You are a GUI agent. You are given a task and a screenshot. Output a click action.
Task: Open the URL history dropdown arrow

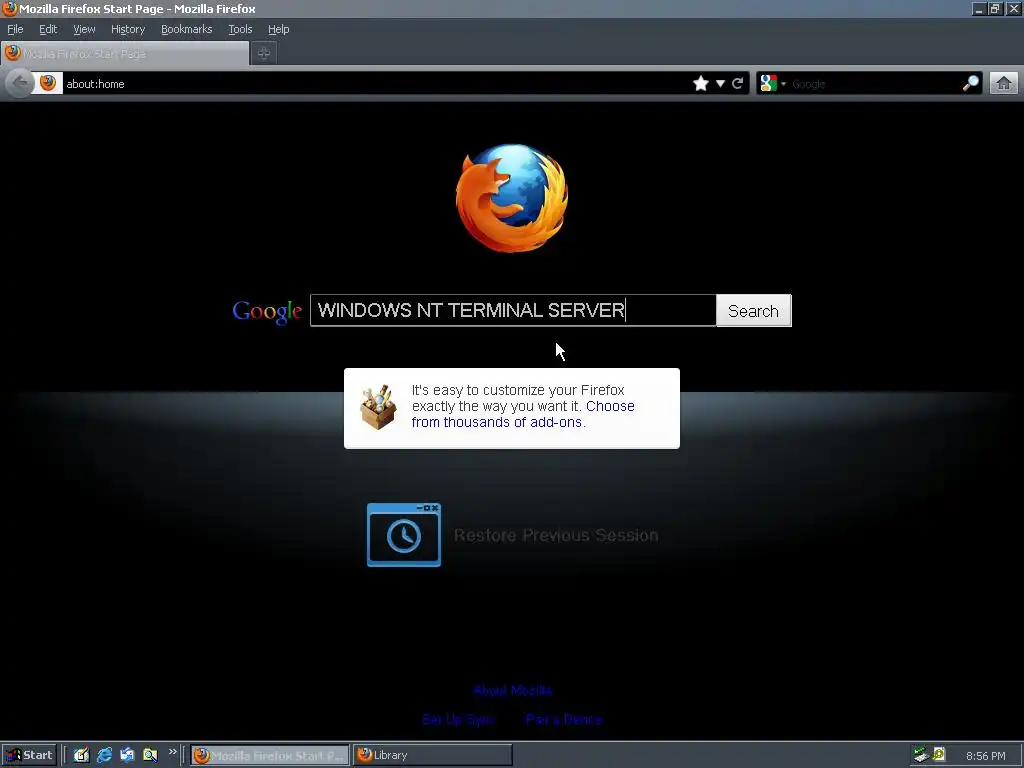[x=720, y=84]
